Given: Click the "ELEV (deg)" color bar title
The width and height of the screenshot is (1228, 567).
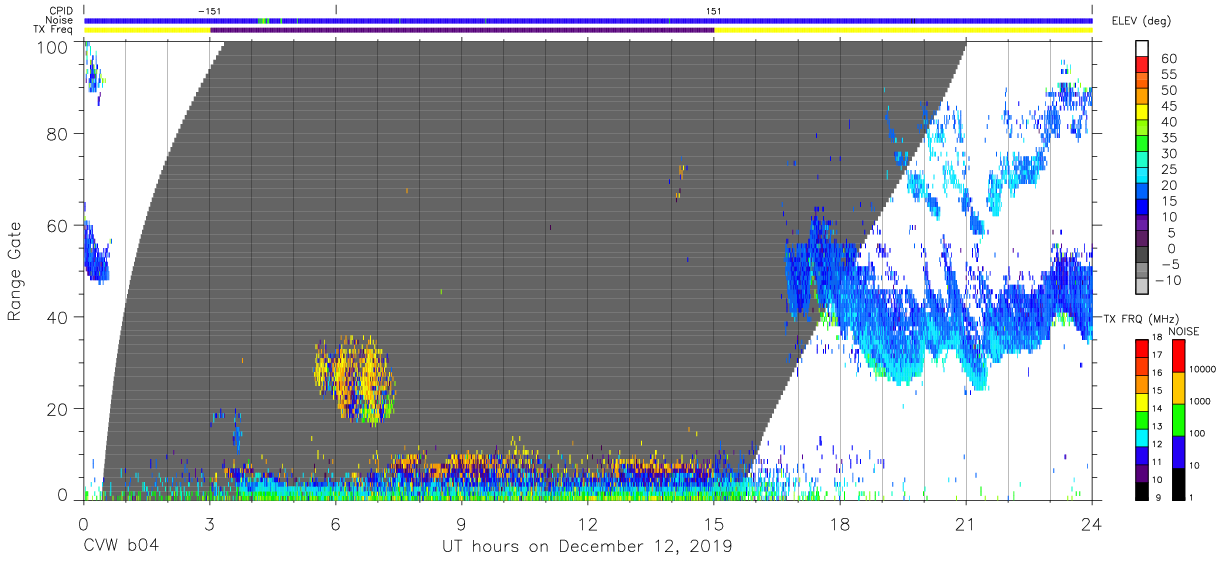Looking at the screenshot, I should tap(1140, 20).
